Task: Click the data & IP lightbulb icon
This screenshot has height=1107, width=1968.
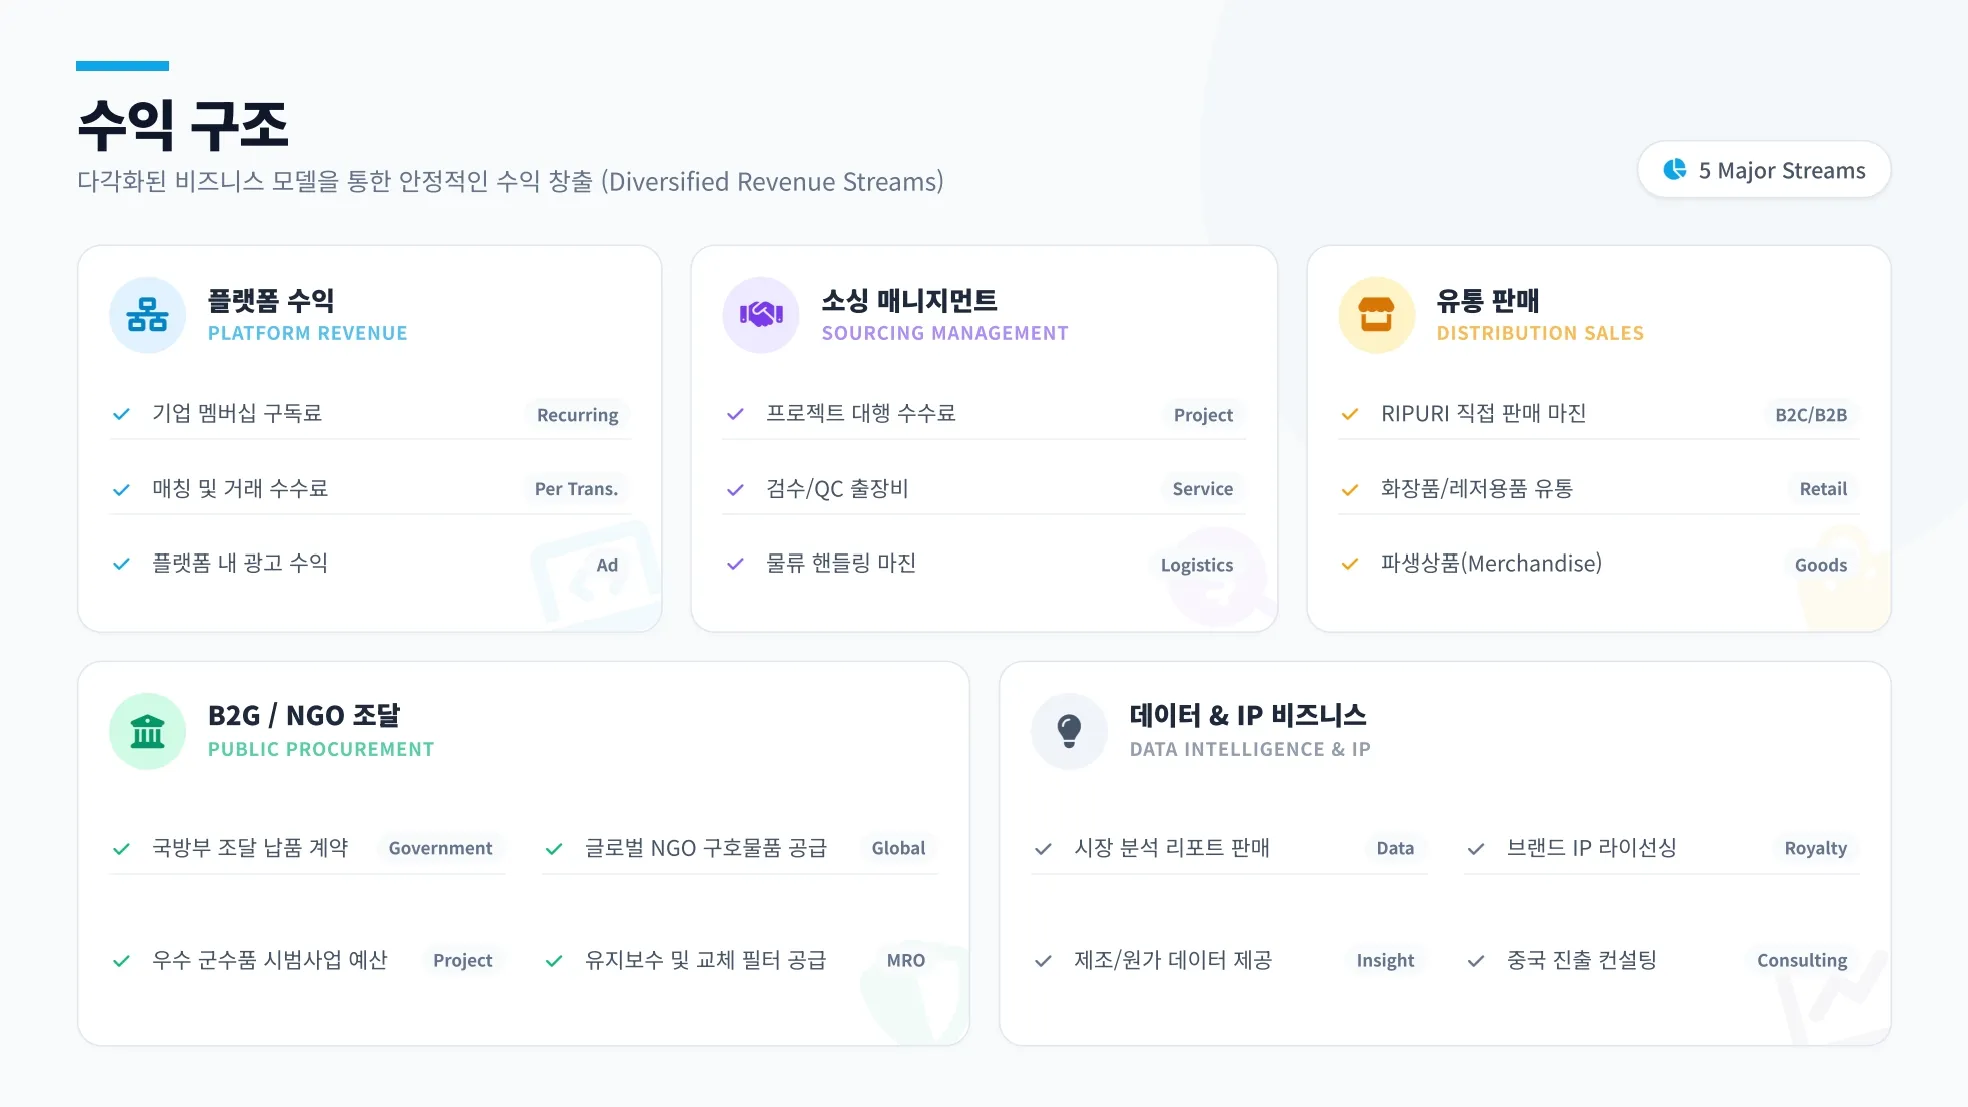Action: point(1069,731)
